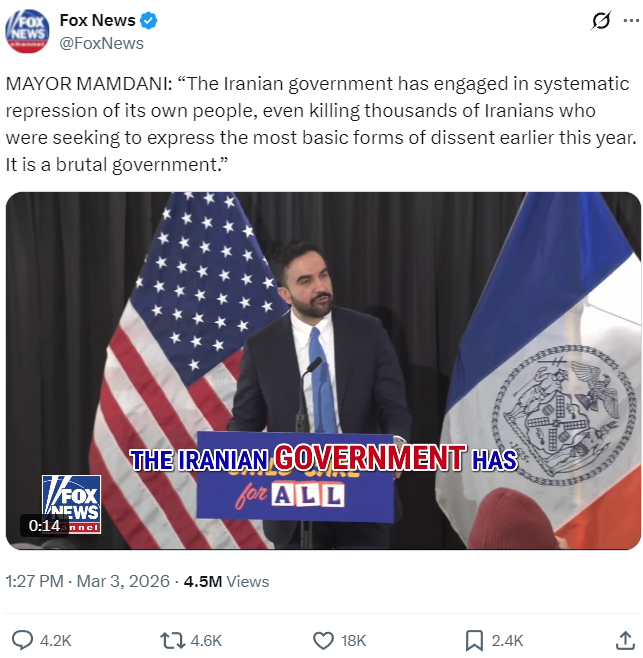Click the 0:14 video duration badge

(44, 525)
